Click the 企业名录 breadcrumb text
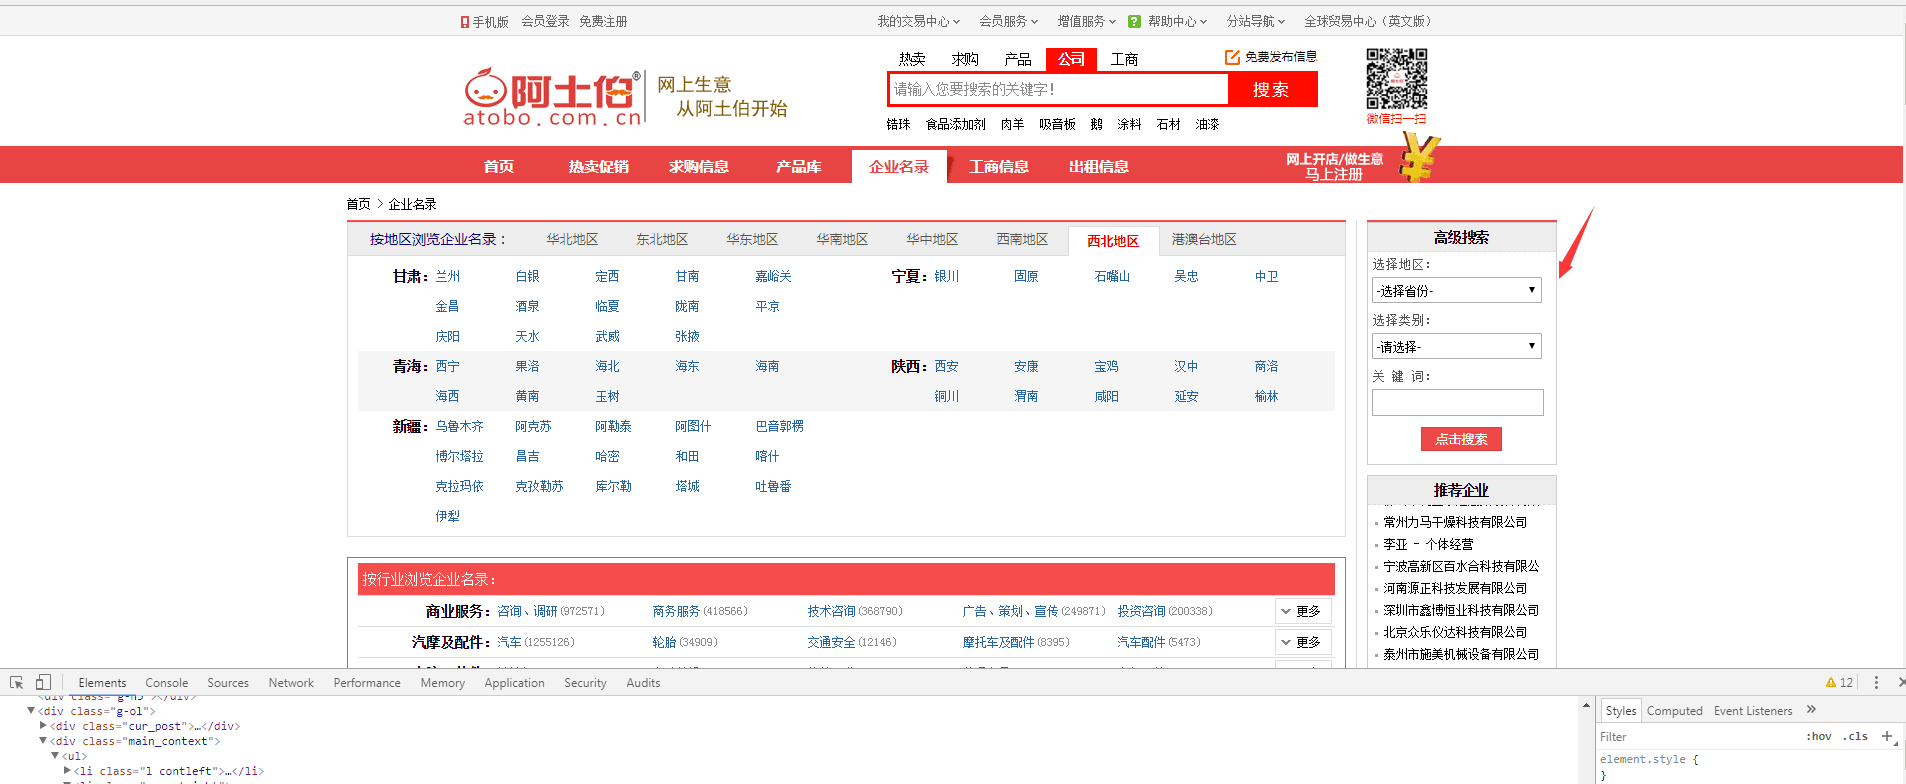Screen dimensions: 1906x784 point(412,204)
